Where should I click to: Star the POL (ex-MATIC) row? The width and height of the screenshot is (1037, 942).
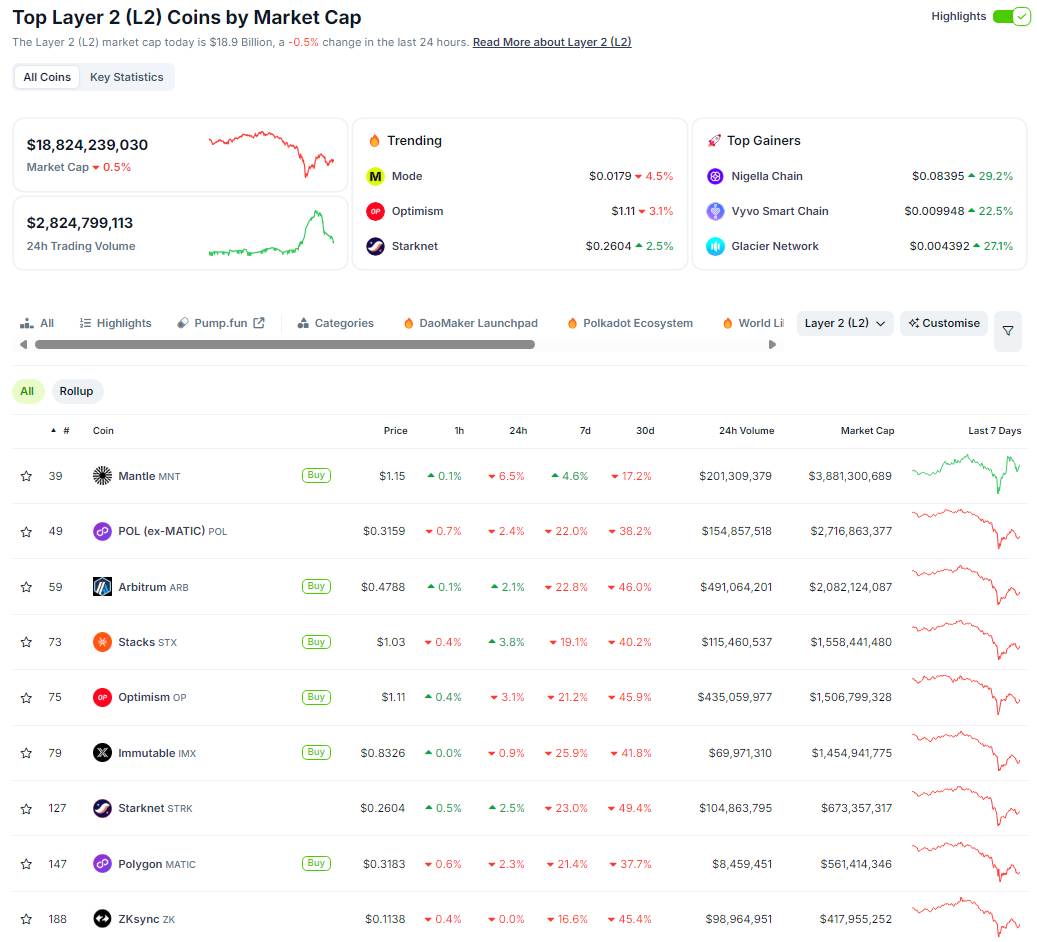click(x=26, y=531)
